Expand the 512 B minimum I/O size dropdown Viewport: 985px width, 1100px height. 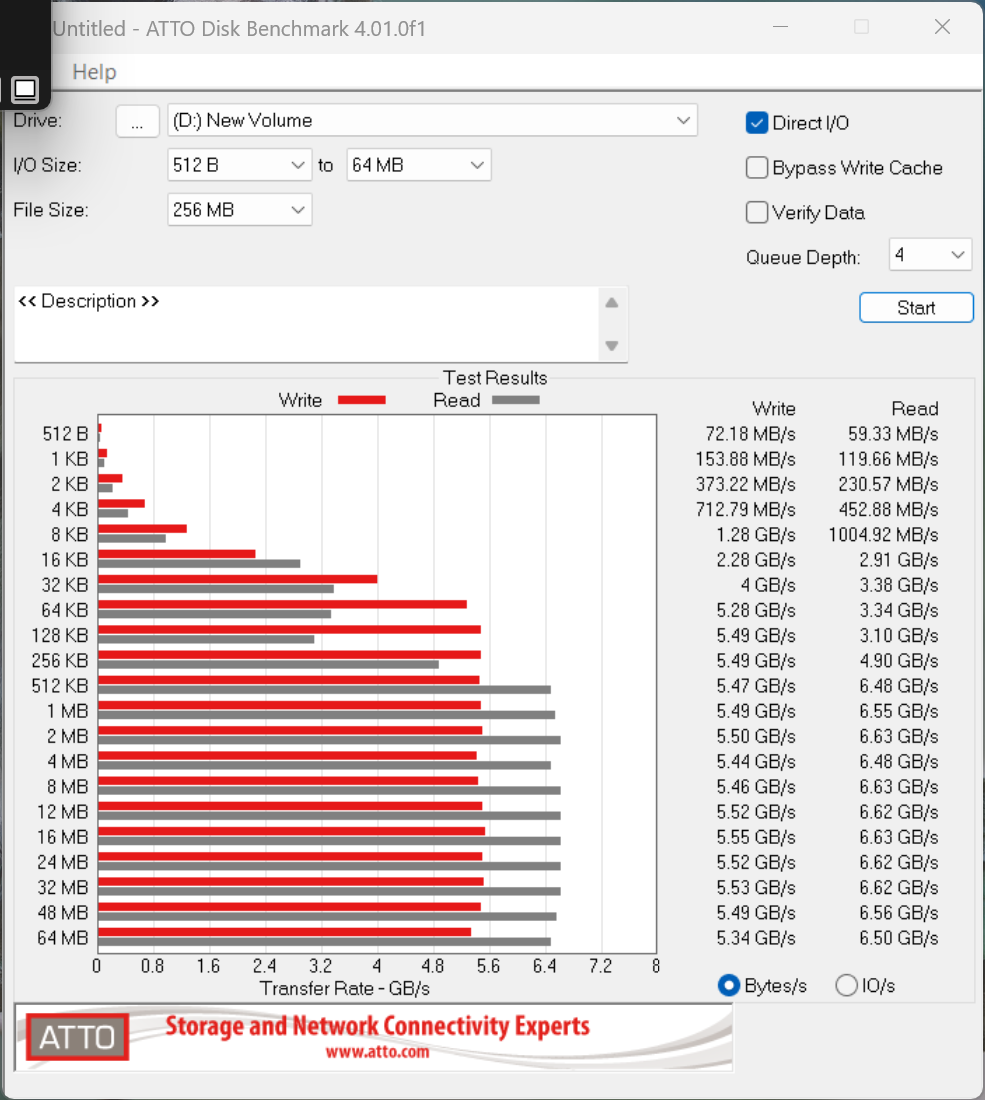[239, 166]
